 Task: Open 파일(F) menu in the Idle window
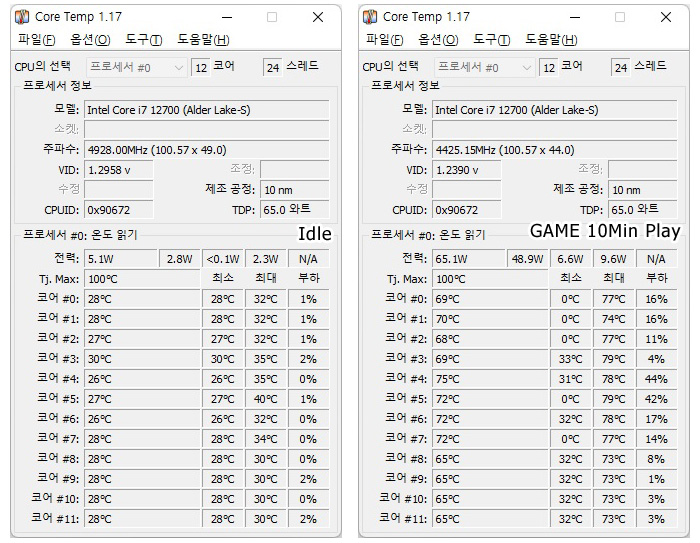(37, 40)
